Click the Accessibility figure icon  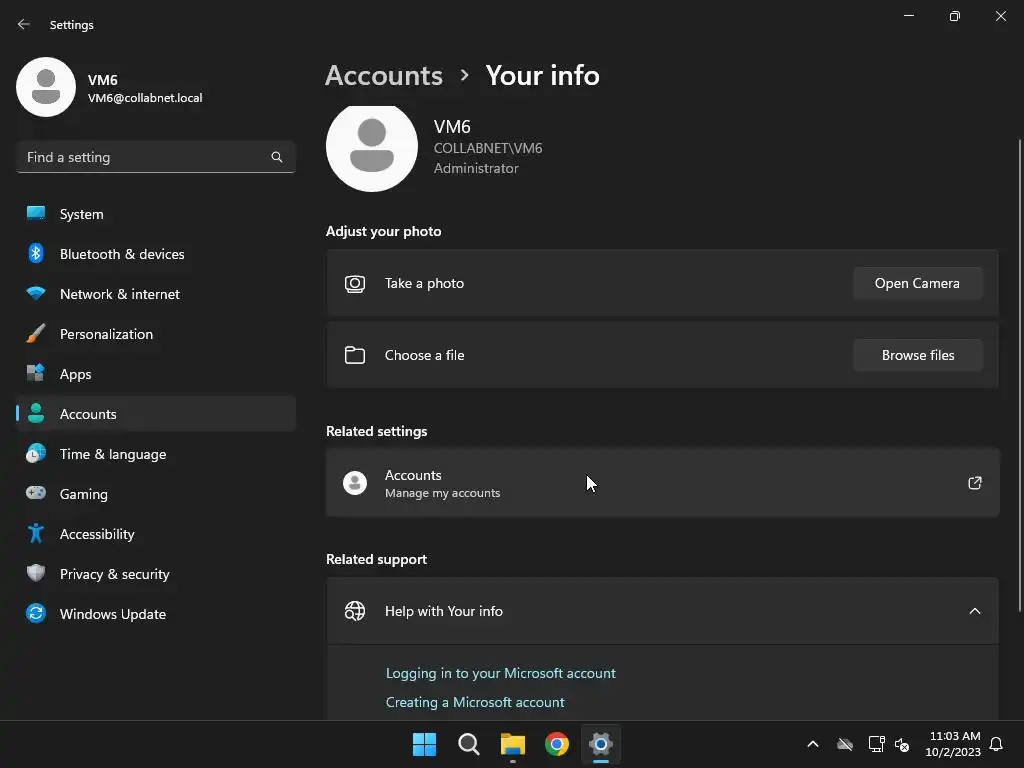[36, 534]
